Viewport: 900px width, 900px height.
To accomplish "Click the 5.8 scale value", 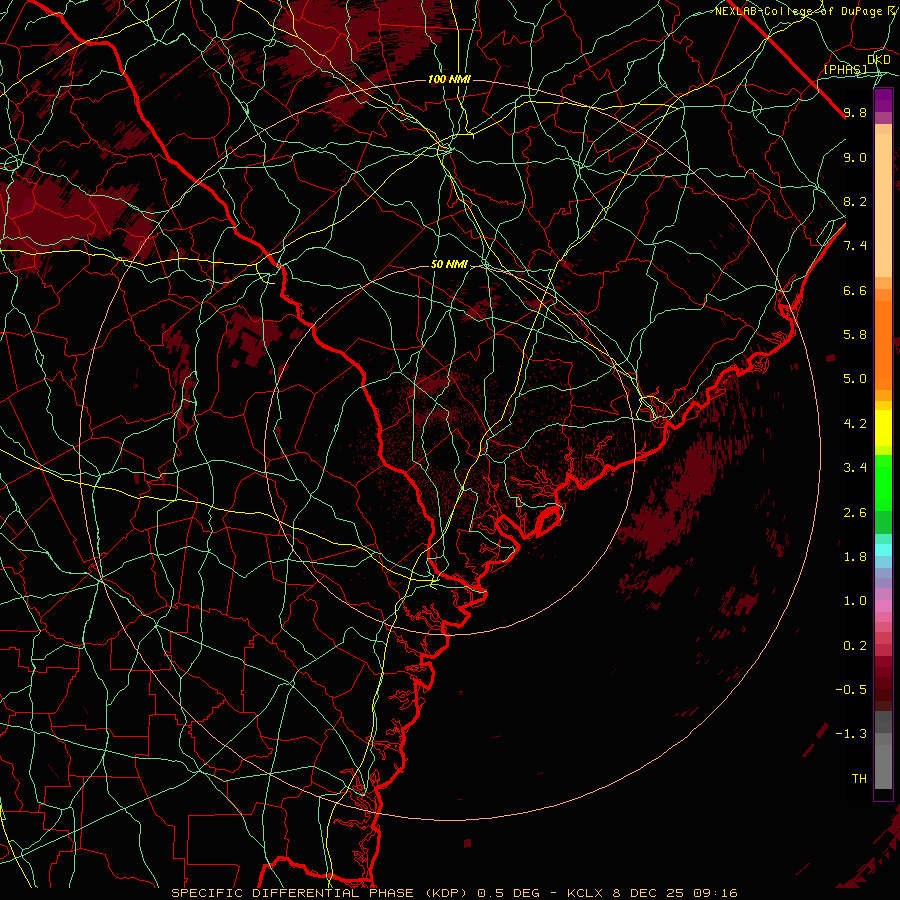I will pos(855,335).
